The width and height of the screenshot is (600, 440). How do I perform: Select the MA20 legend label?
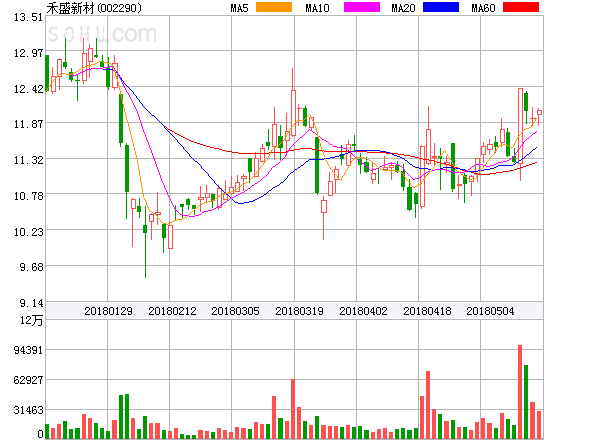coord(403,8)
